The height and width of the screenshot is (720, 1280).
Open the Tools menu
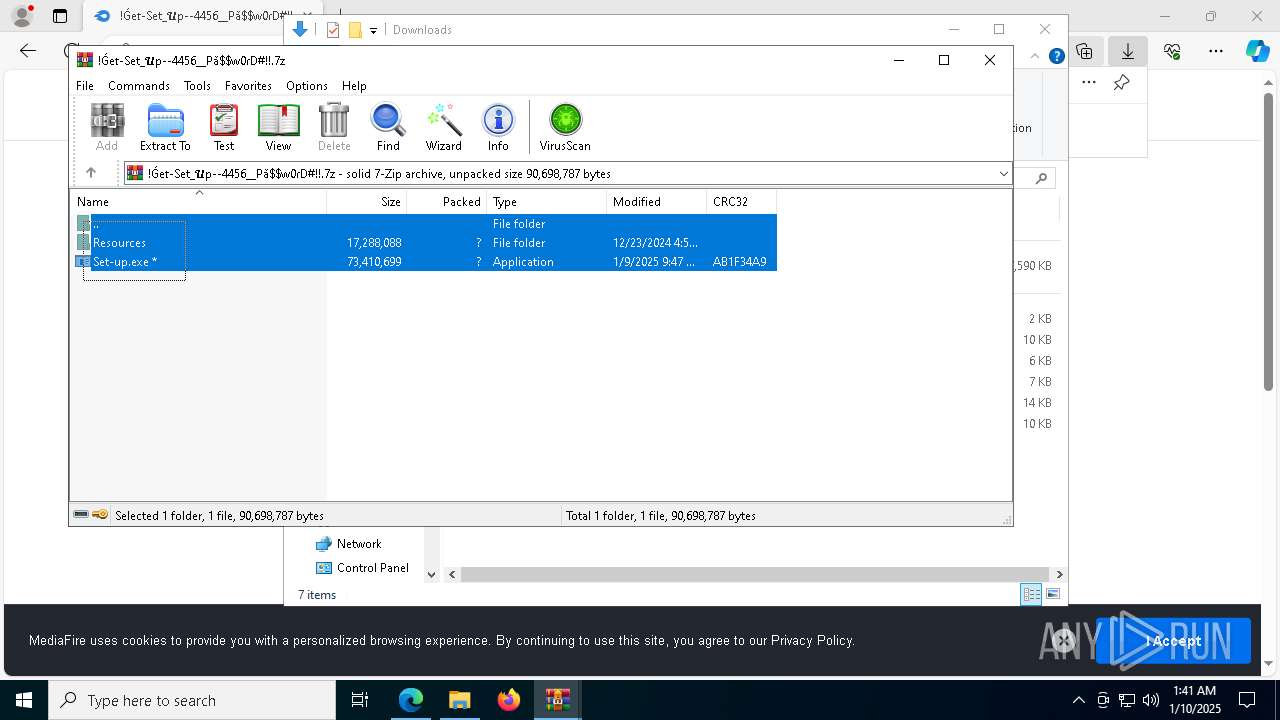[197, 86]
